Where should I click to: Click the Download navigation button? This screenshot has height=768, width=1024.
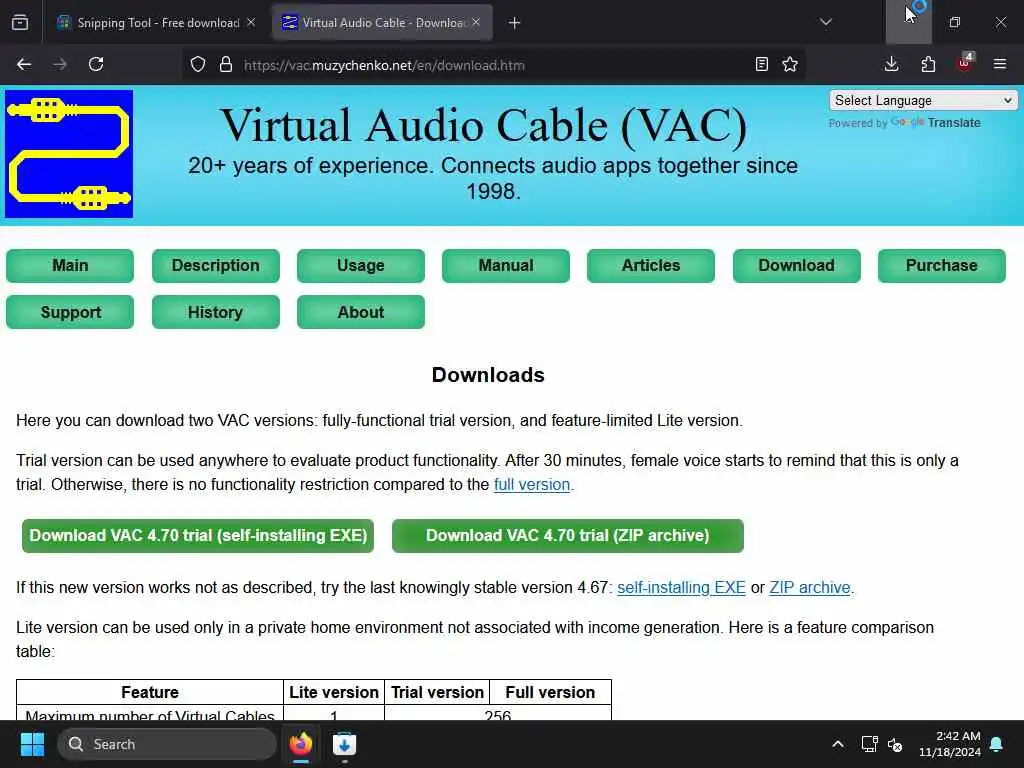click(797, 266)
